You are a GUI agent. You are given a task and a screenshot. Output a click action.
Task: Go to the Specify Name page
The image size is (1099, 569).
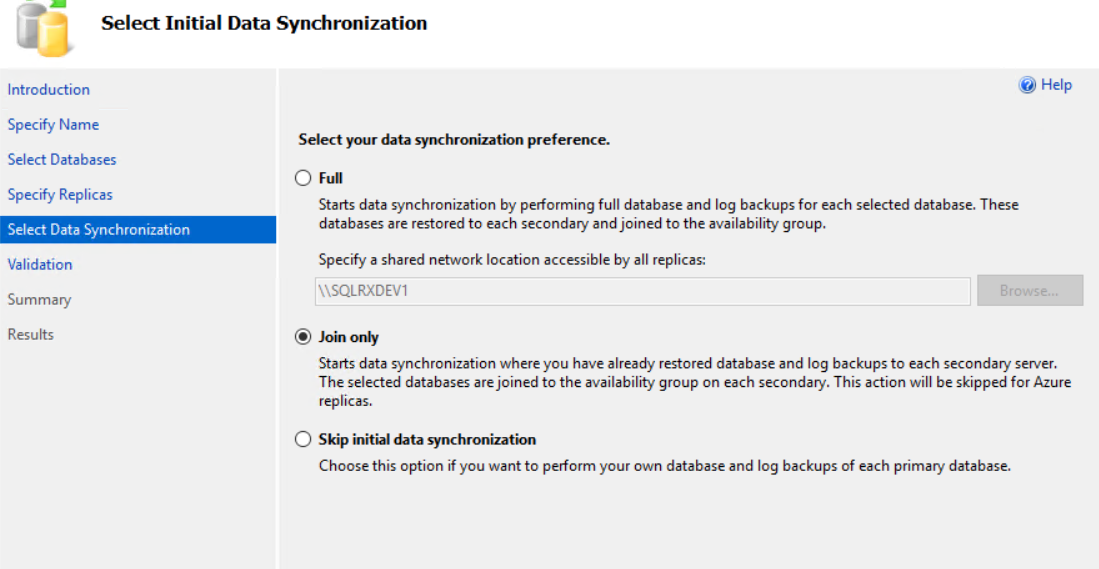tap(53, 124)
